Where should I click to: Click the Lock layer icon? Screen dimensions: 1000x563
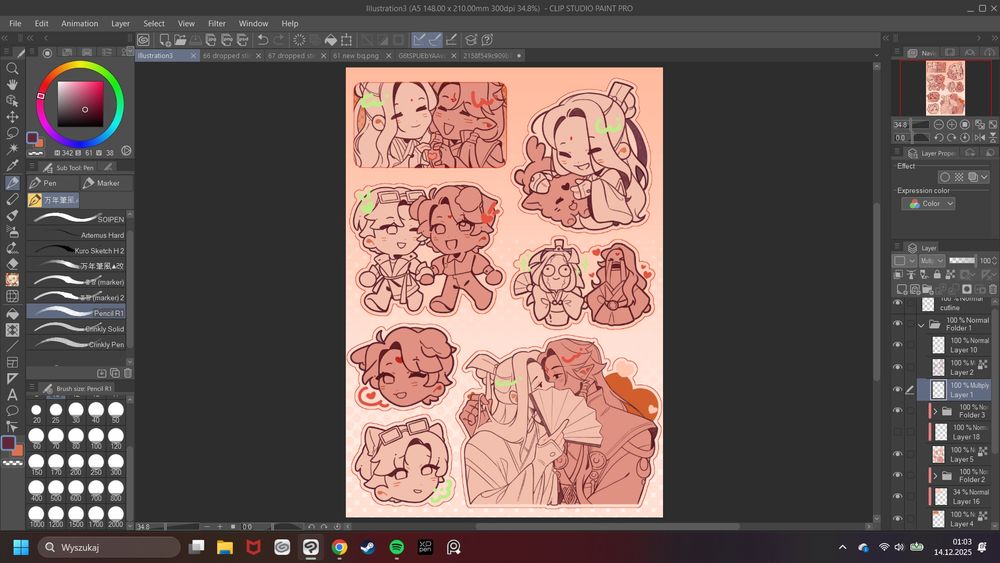937,274
